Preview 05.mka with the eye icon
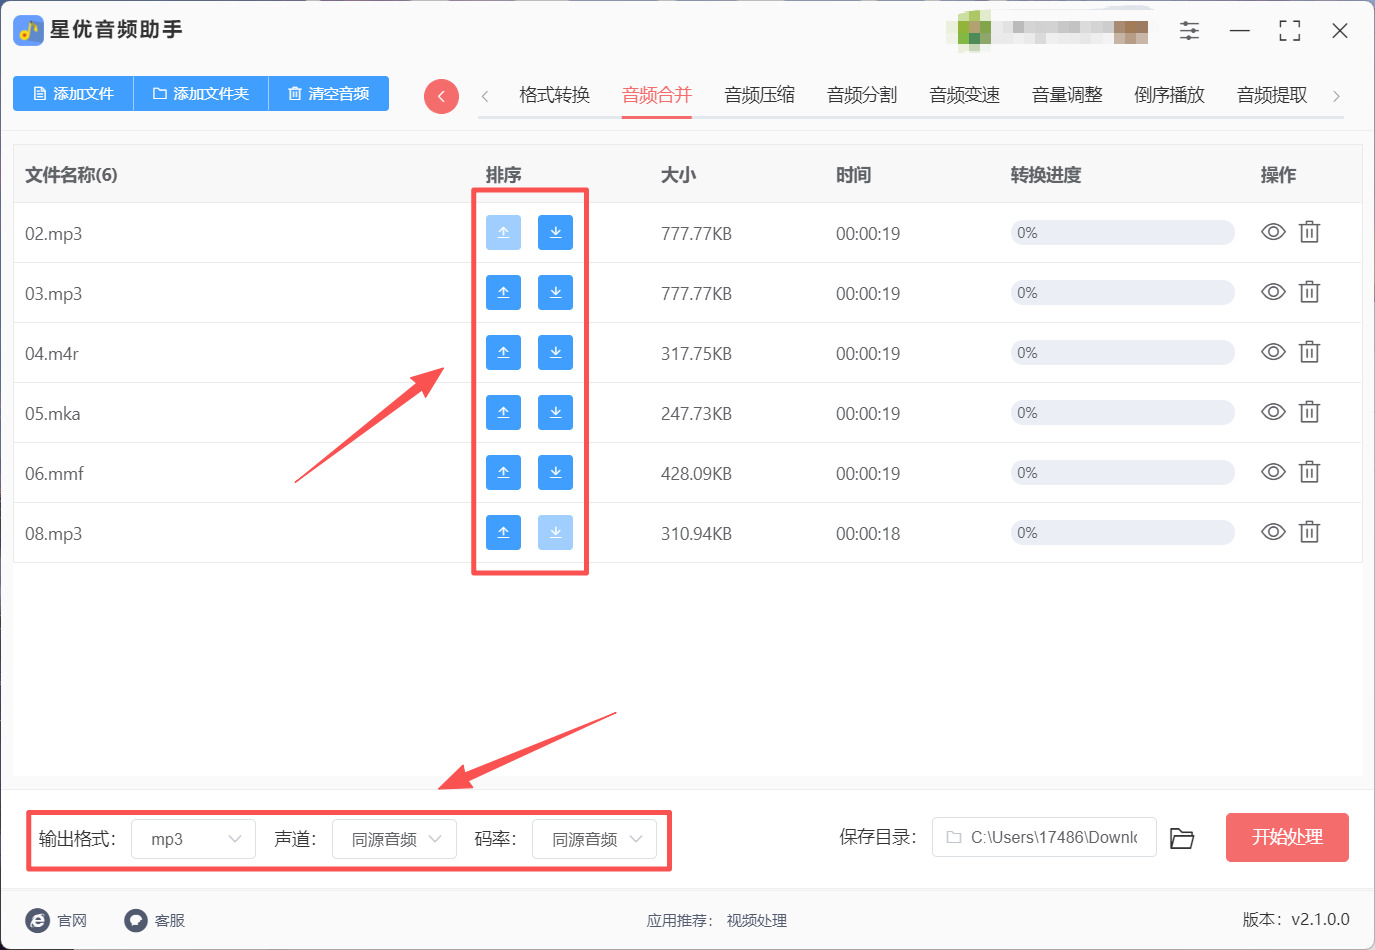 [x=1273, y=412]
